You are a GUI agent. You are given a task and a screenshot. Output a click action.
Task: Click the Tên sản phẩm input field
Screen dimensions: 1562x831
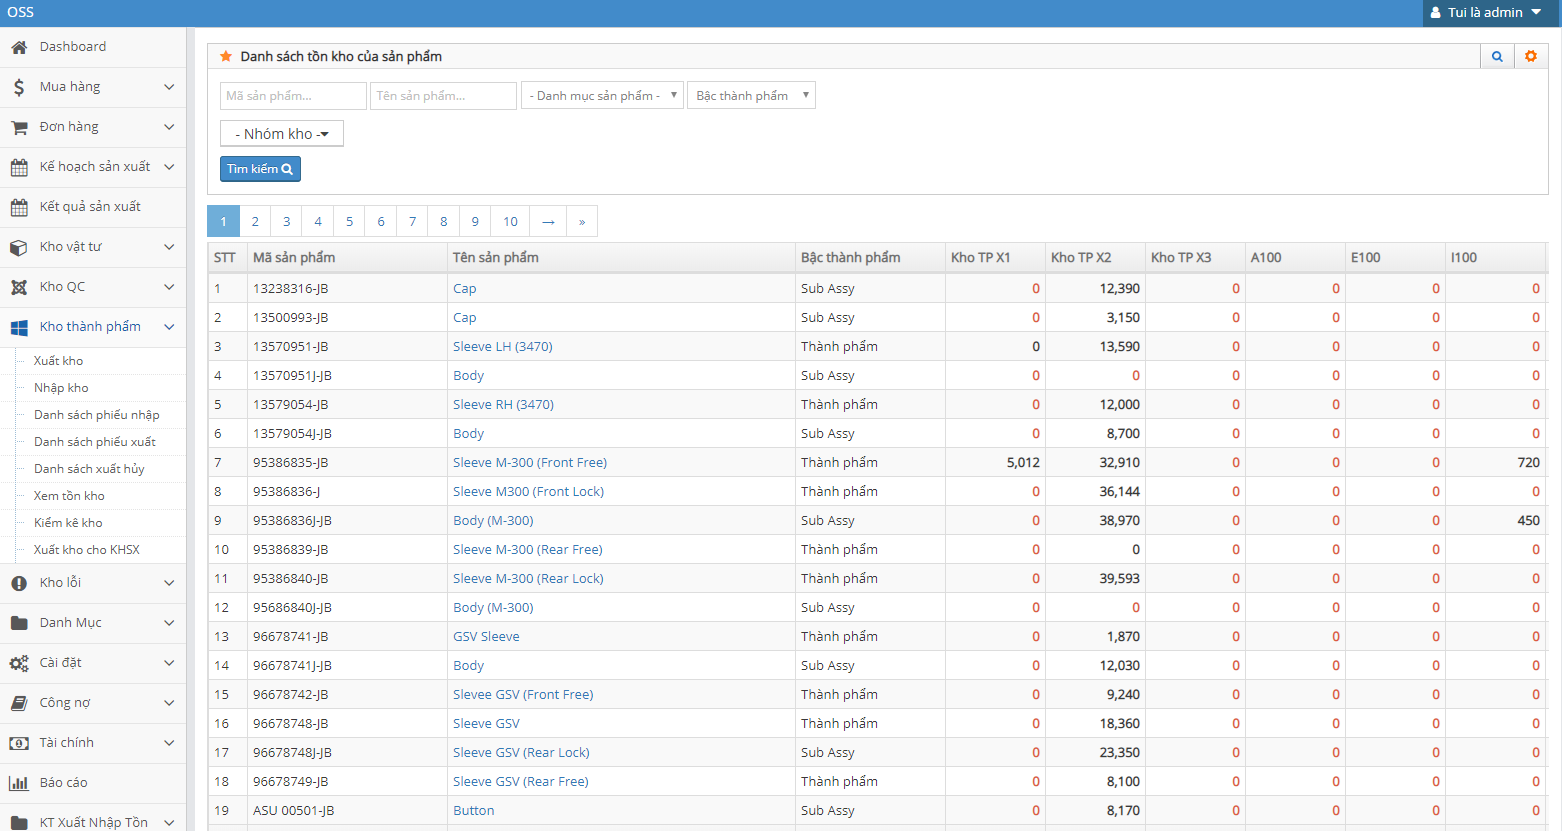(x=443, y=95)
